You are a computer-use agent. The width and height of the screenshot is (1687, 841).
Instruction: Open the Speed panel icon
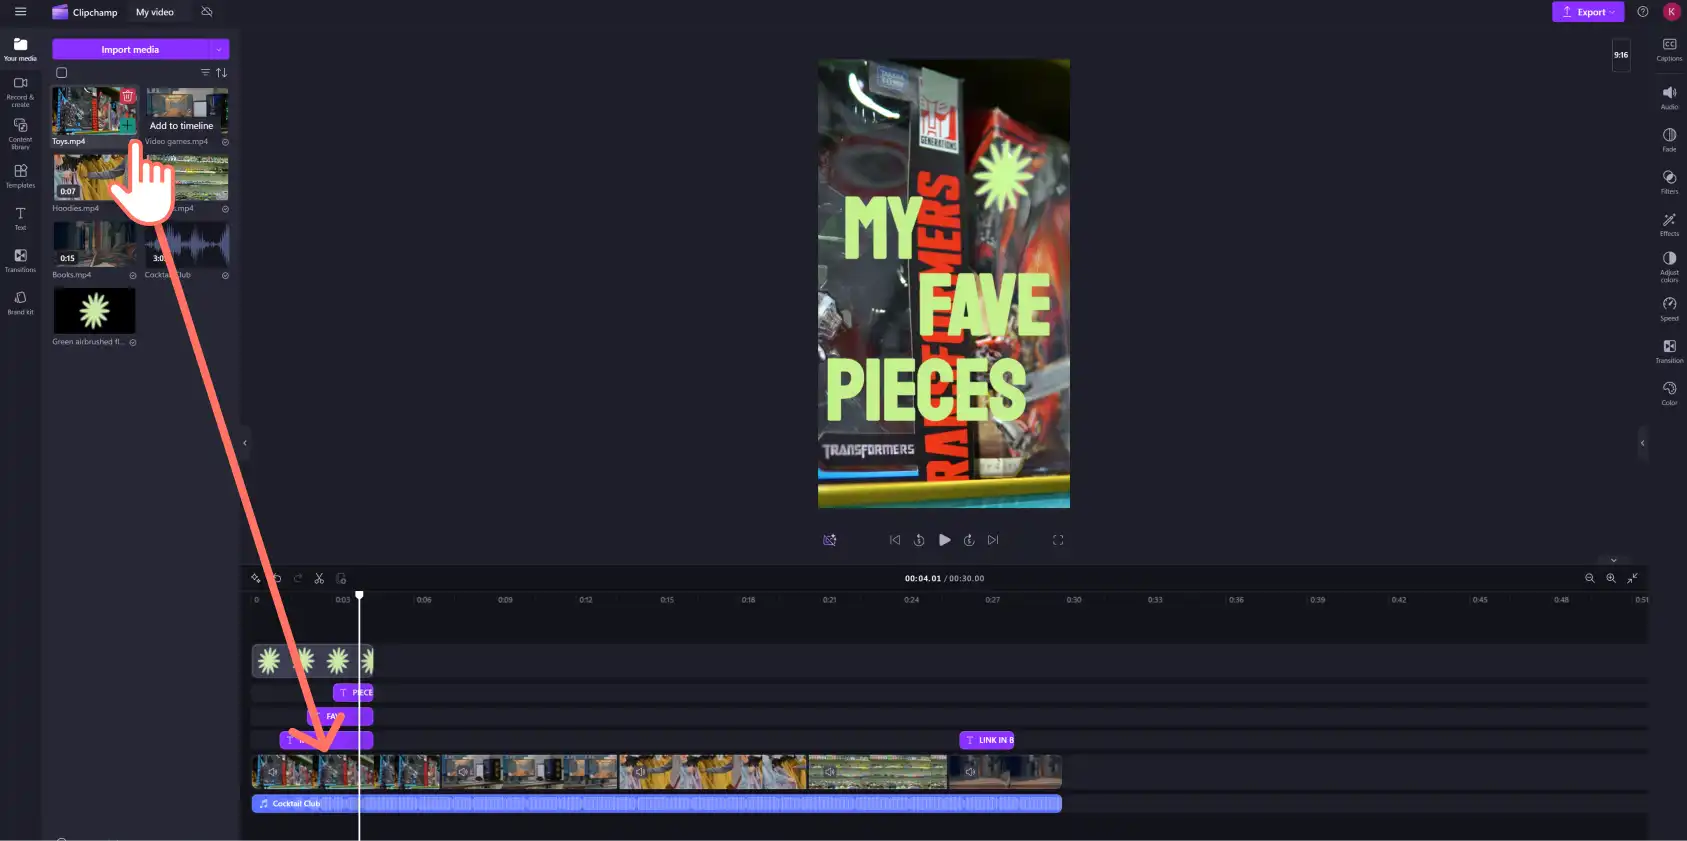pyautogui.click(x=1669, y=308)
